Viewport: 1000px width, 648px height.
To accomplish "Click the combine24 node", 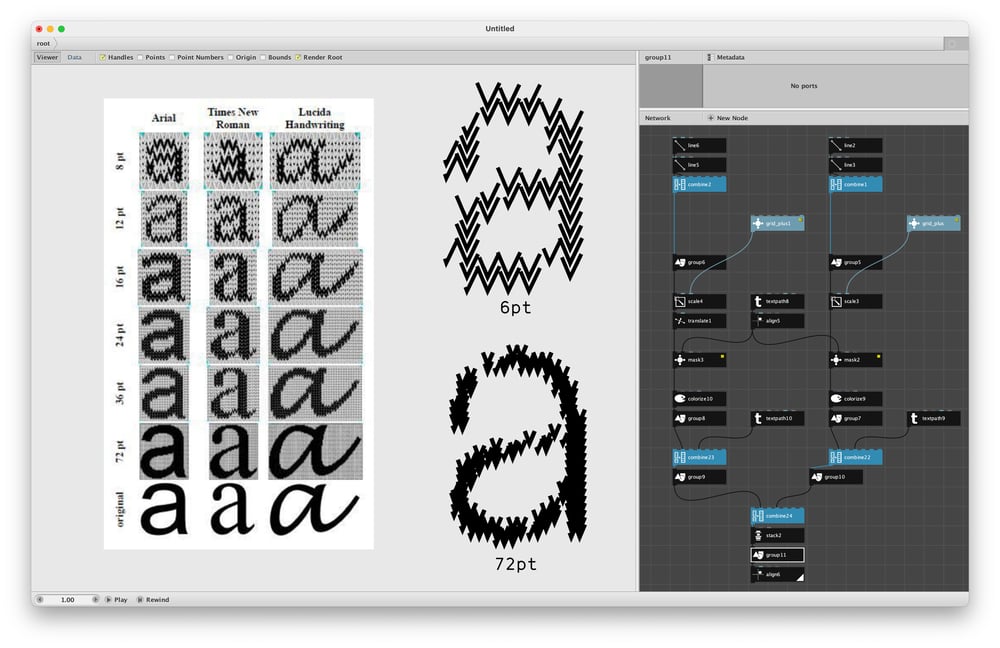I will [777, 515].
